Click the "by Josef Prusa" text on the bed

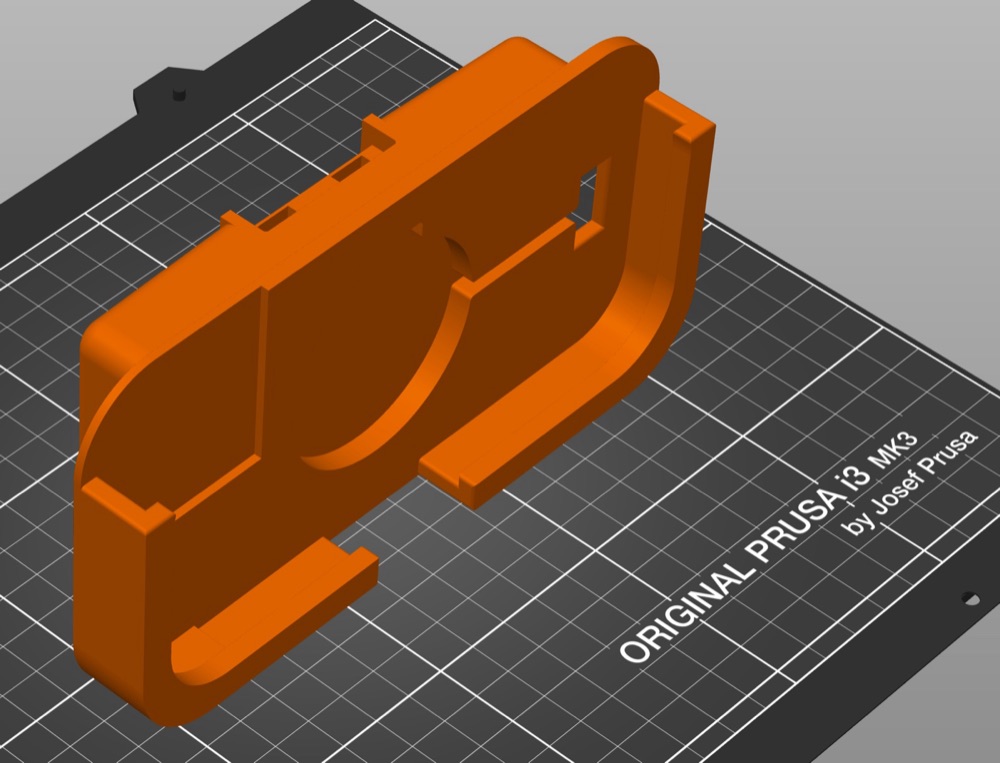tap(911, 483)
